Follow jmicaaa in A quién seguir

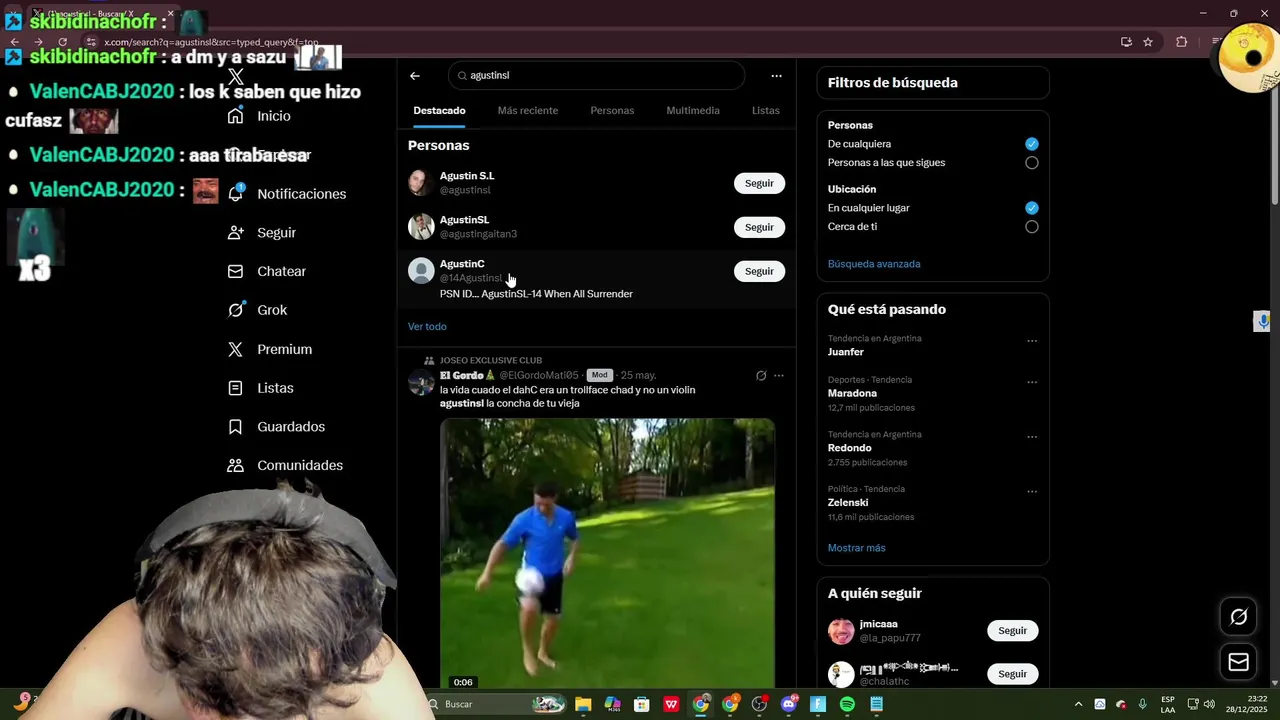pos(1012,631)
